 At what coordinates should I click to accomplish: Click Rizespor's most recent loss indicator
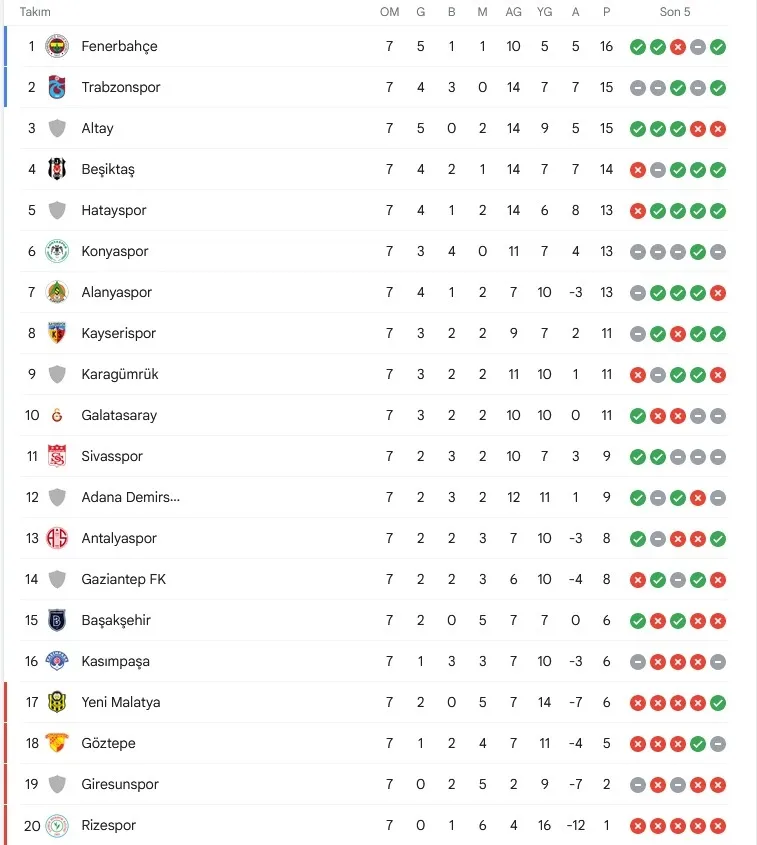(x=718, y=825)
